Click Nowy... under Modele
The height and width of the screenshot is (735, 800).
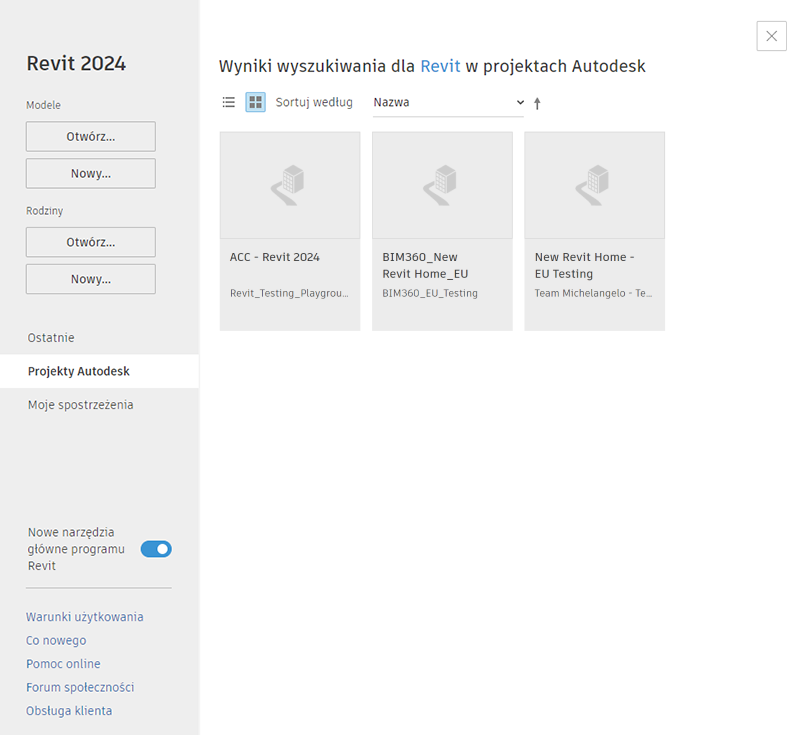[91, 173]
